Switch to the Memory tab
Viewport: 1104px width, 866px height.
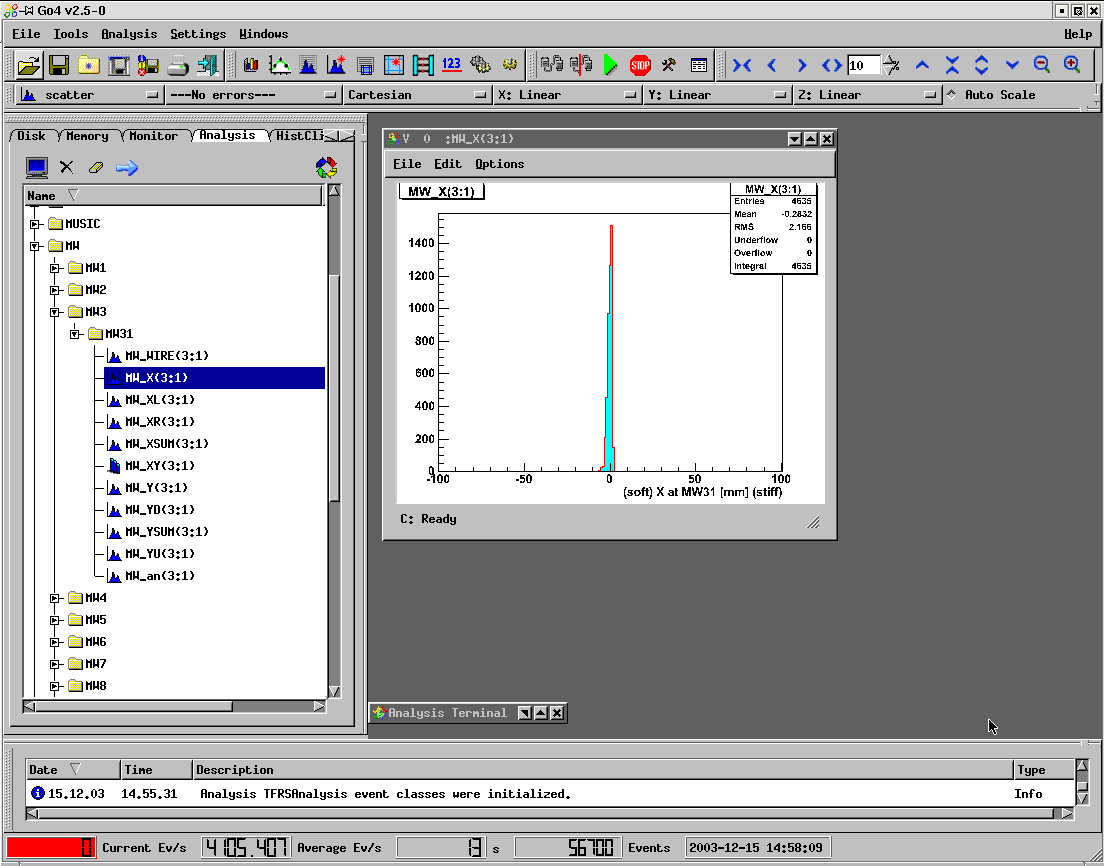click(x=87, y=136)
